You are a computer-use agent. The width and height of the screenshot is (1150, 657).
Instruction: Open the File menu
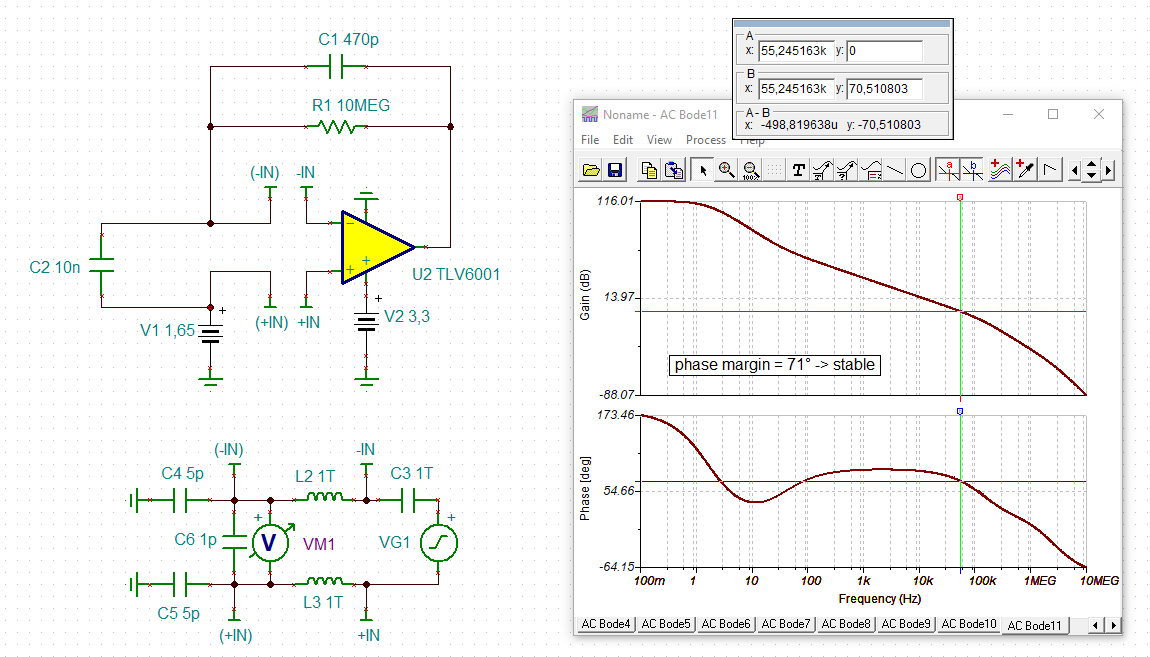point(590,139)
